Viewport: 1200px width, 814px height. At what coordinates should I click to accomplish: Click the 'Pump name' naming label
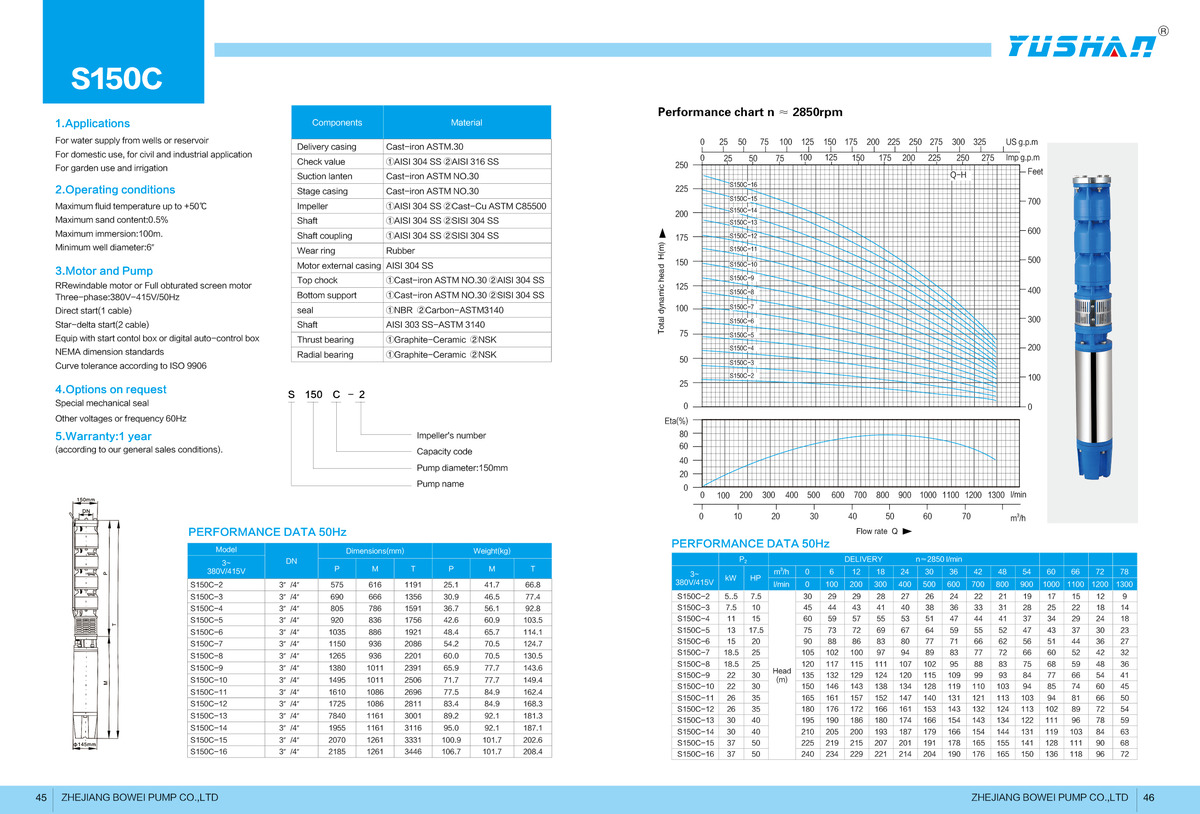[440, 483]
